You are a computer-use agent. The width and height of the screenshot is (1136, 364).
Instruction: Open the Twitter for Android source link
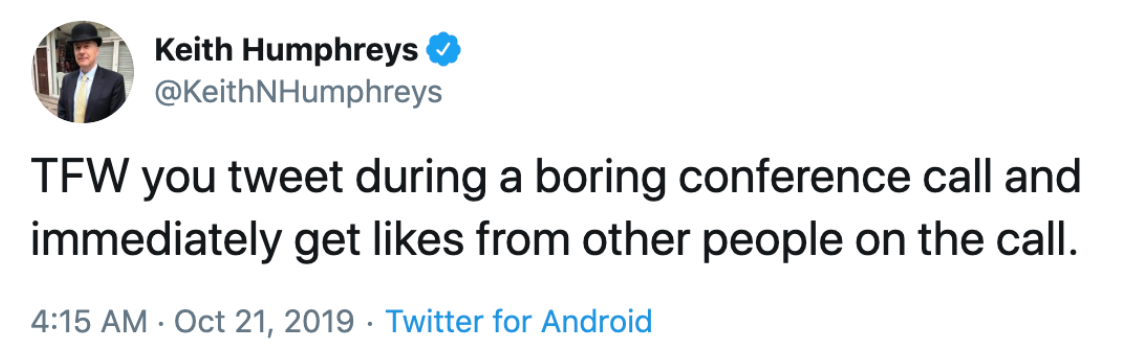click(518, 320)
